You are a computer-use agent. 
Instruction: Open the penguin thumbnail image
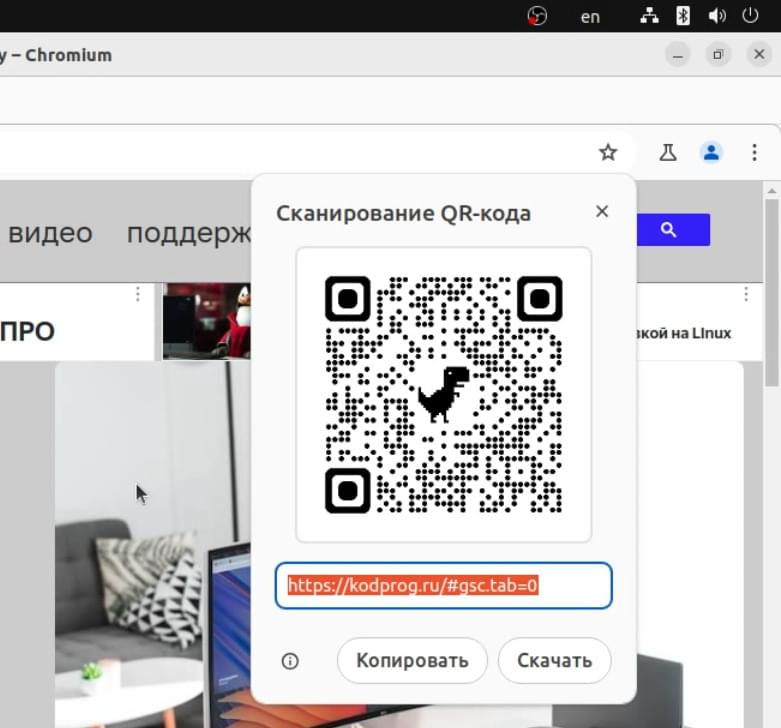coord(207,321)
